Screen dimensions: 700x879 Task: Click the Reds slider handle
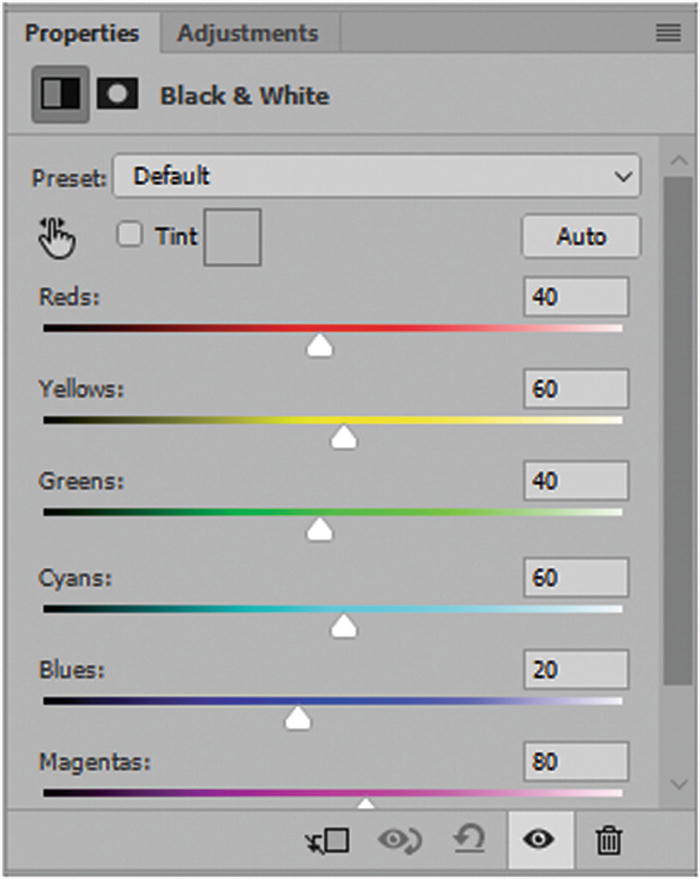click(320, 346)
